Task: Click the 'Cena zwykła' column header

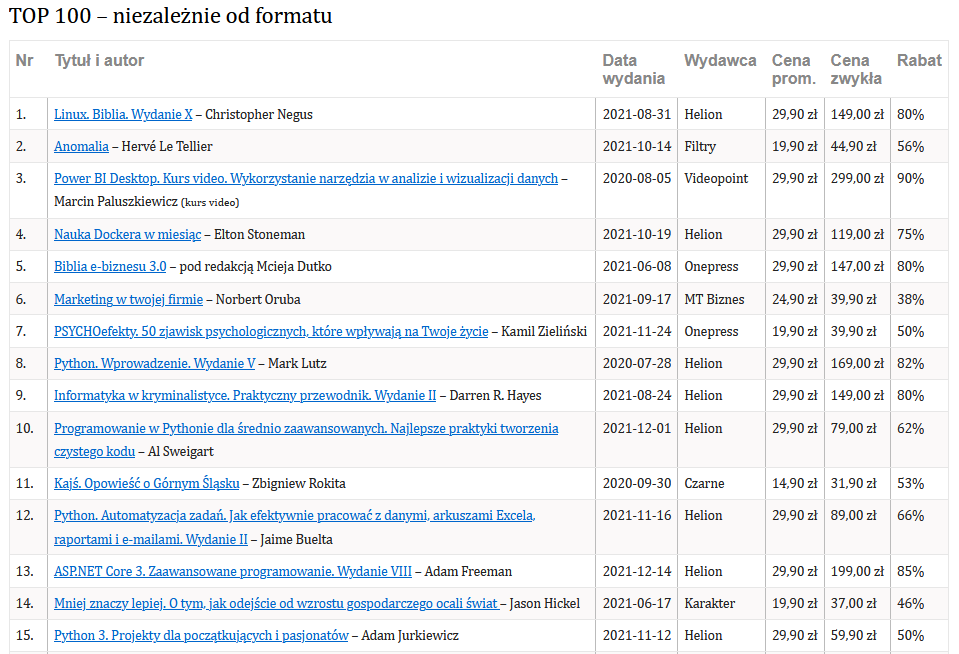Action: [856, 69]
